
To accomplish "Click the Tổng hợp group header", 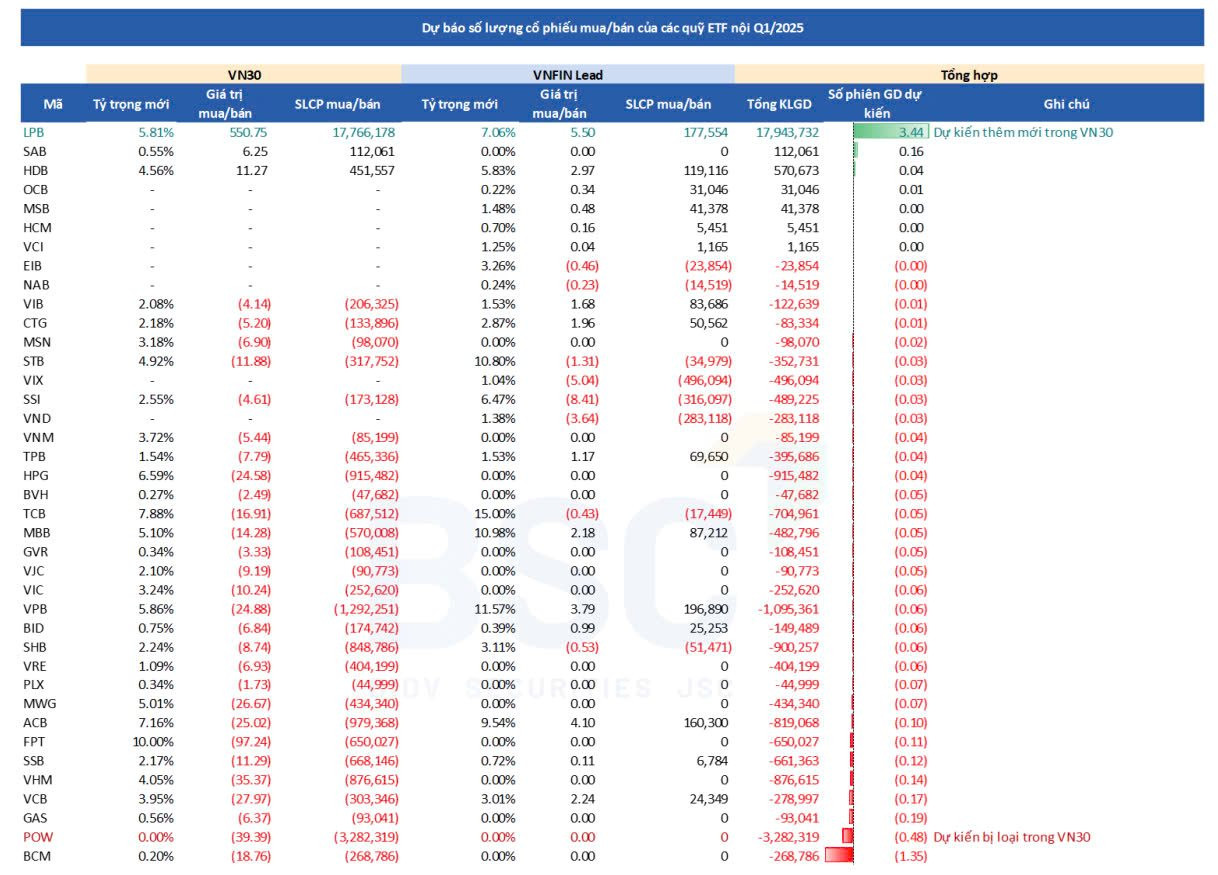I will [969, 74].
